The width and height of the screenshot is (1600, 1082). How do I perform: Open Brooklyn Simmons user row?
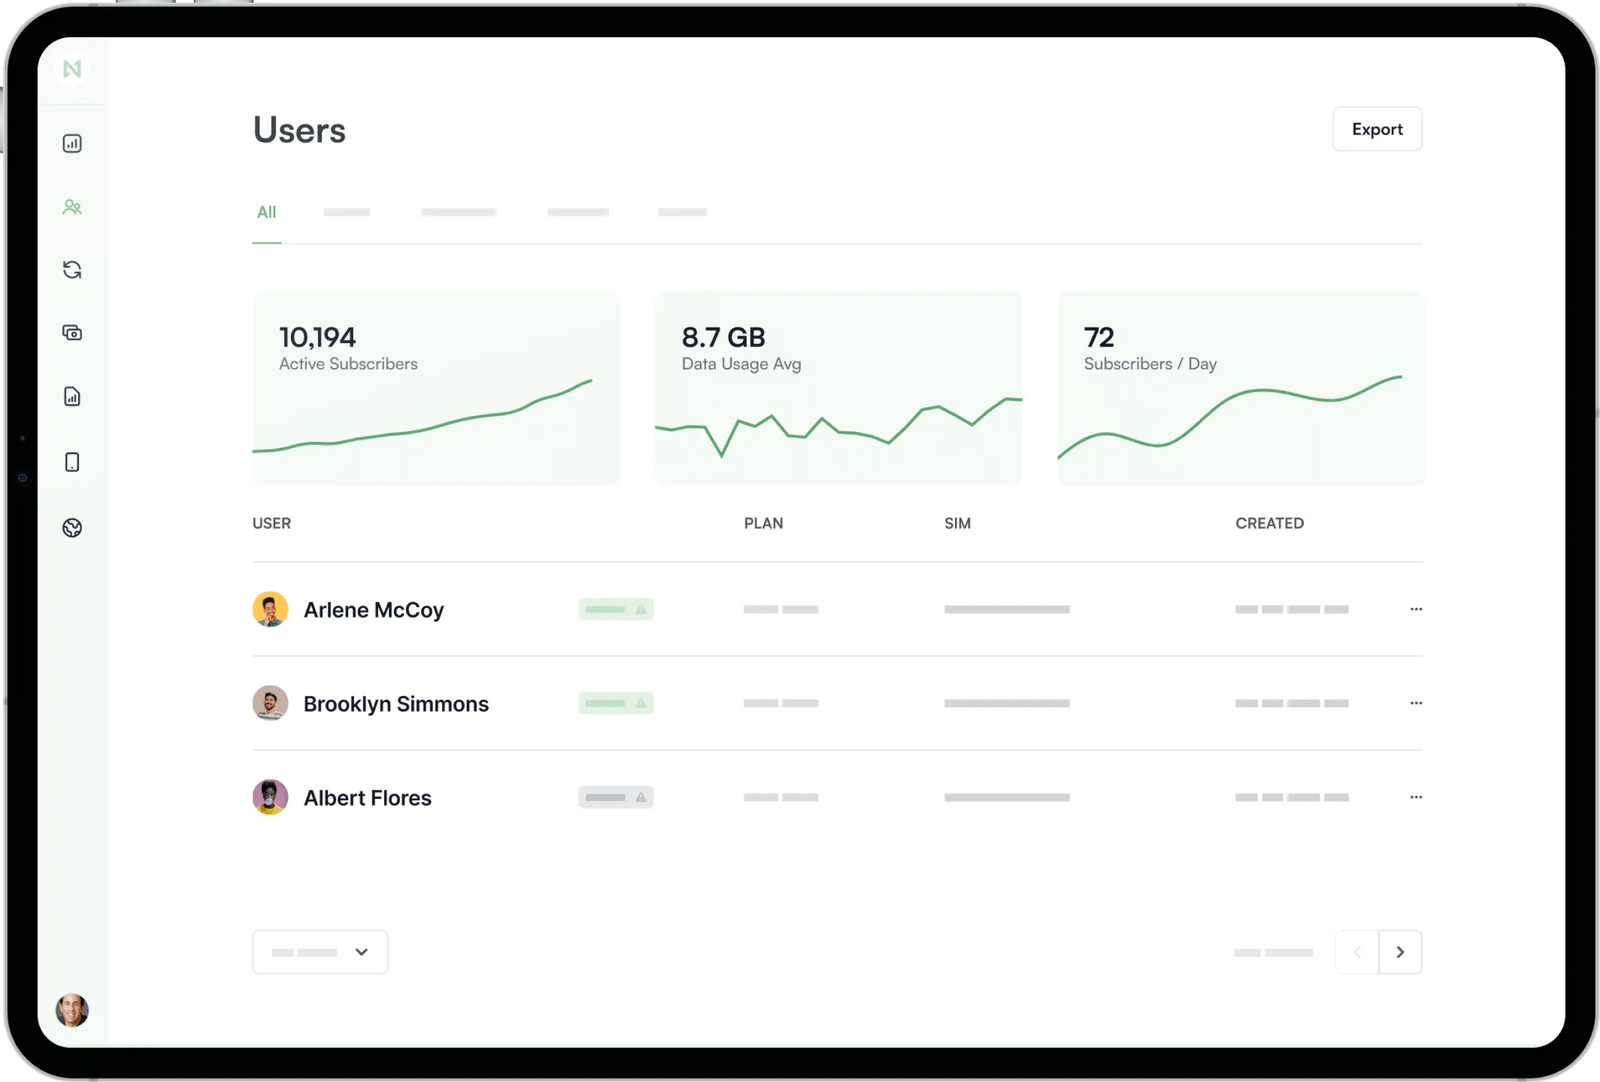point(837,703)
